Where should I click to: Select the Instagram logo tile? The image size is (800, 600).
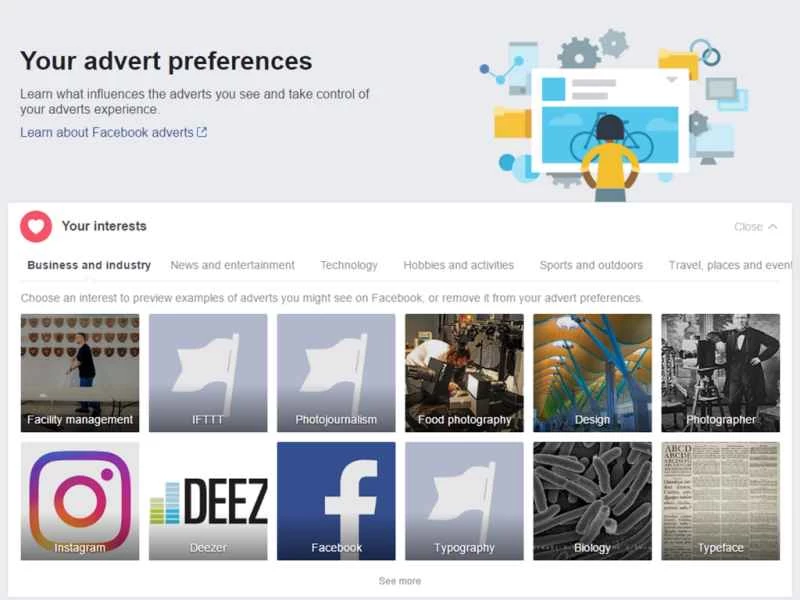[x=79, y=500]
